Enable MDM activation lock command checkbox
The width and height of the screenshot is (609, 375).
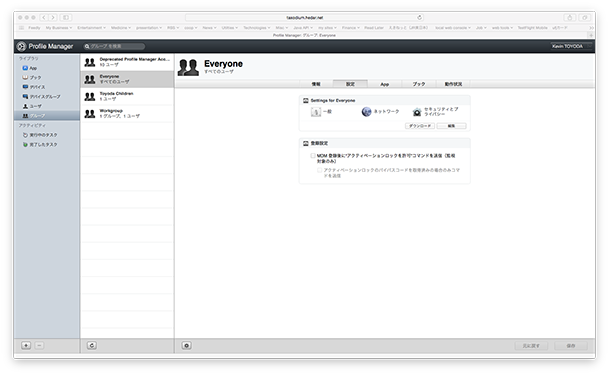313,156
